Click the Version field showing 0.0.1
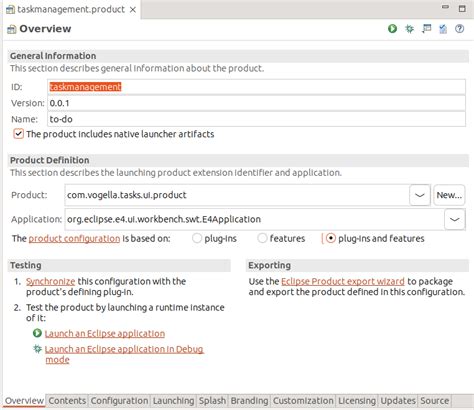Viewport: 474px width, 410px height. (256, 103)
